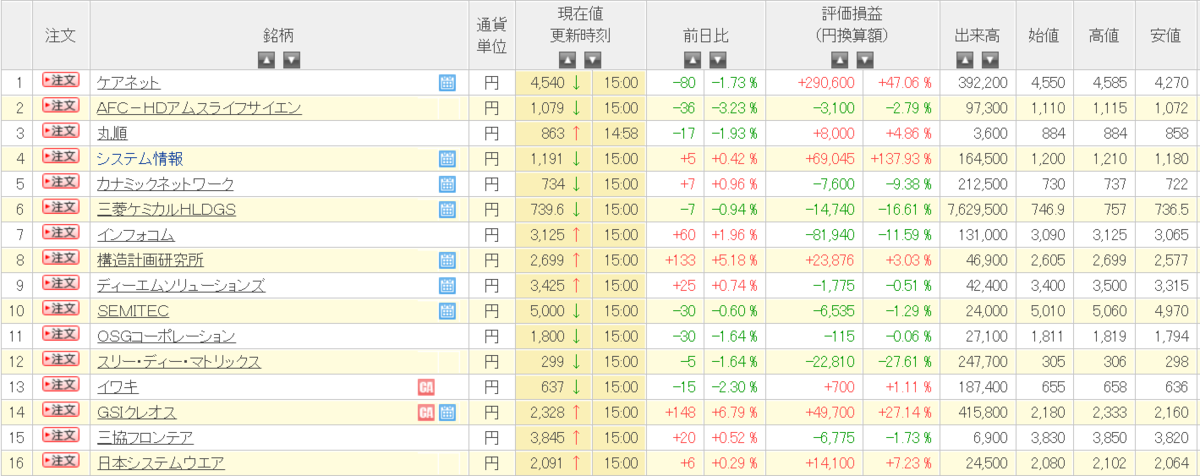Sort 銘柄 column descending with down arrow

(x=291, y=60)
